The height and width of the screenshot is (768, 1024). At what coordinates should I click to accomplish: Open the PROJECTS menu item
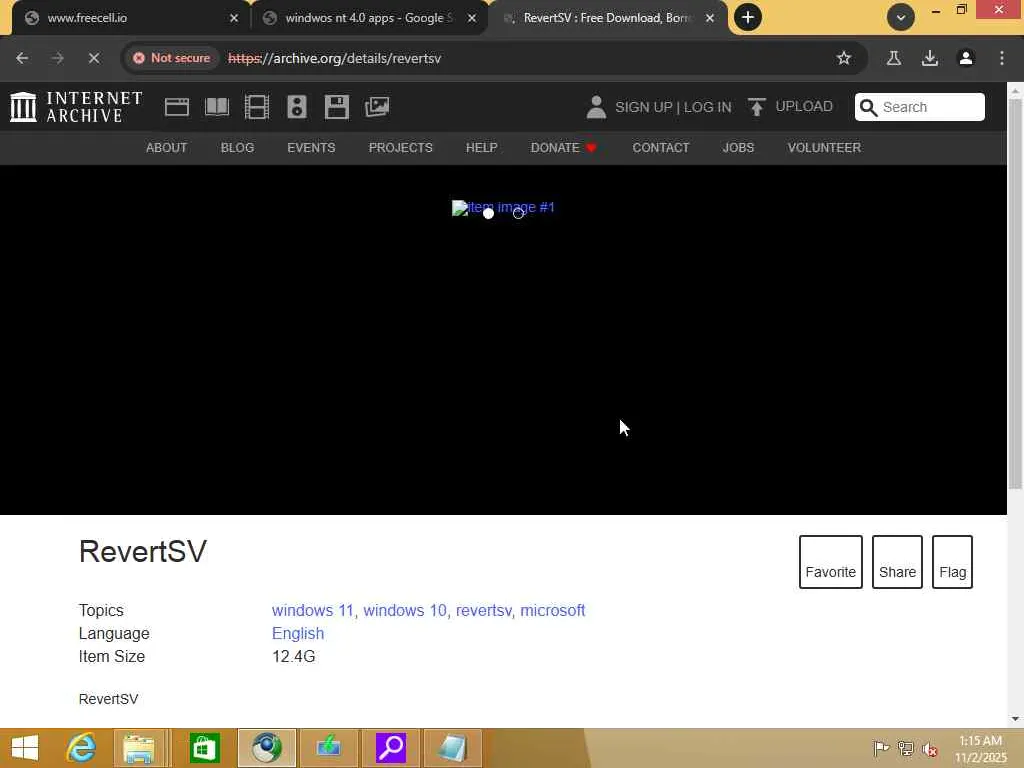coord(400,148)
